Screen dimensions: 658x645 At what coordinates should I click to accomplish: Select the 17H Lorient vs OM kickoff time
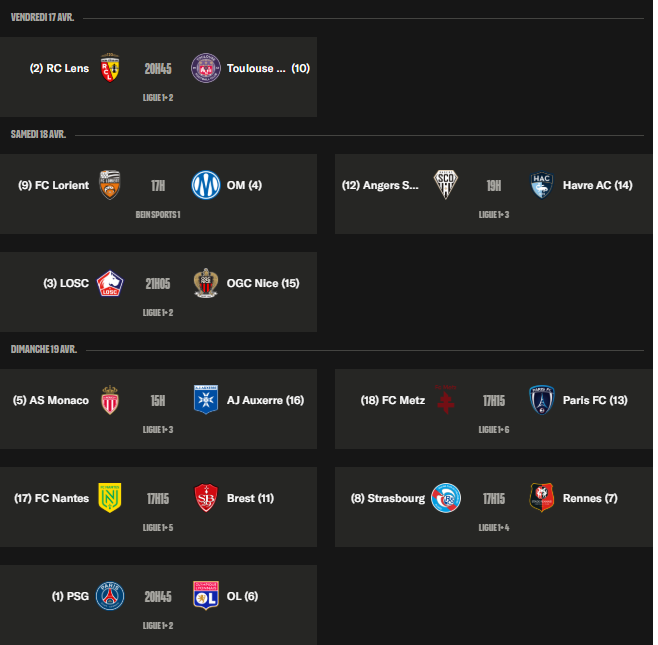pyautogui.click(x=158, y=185)
